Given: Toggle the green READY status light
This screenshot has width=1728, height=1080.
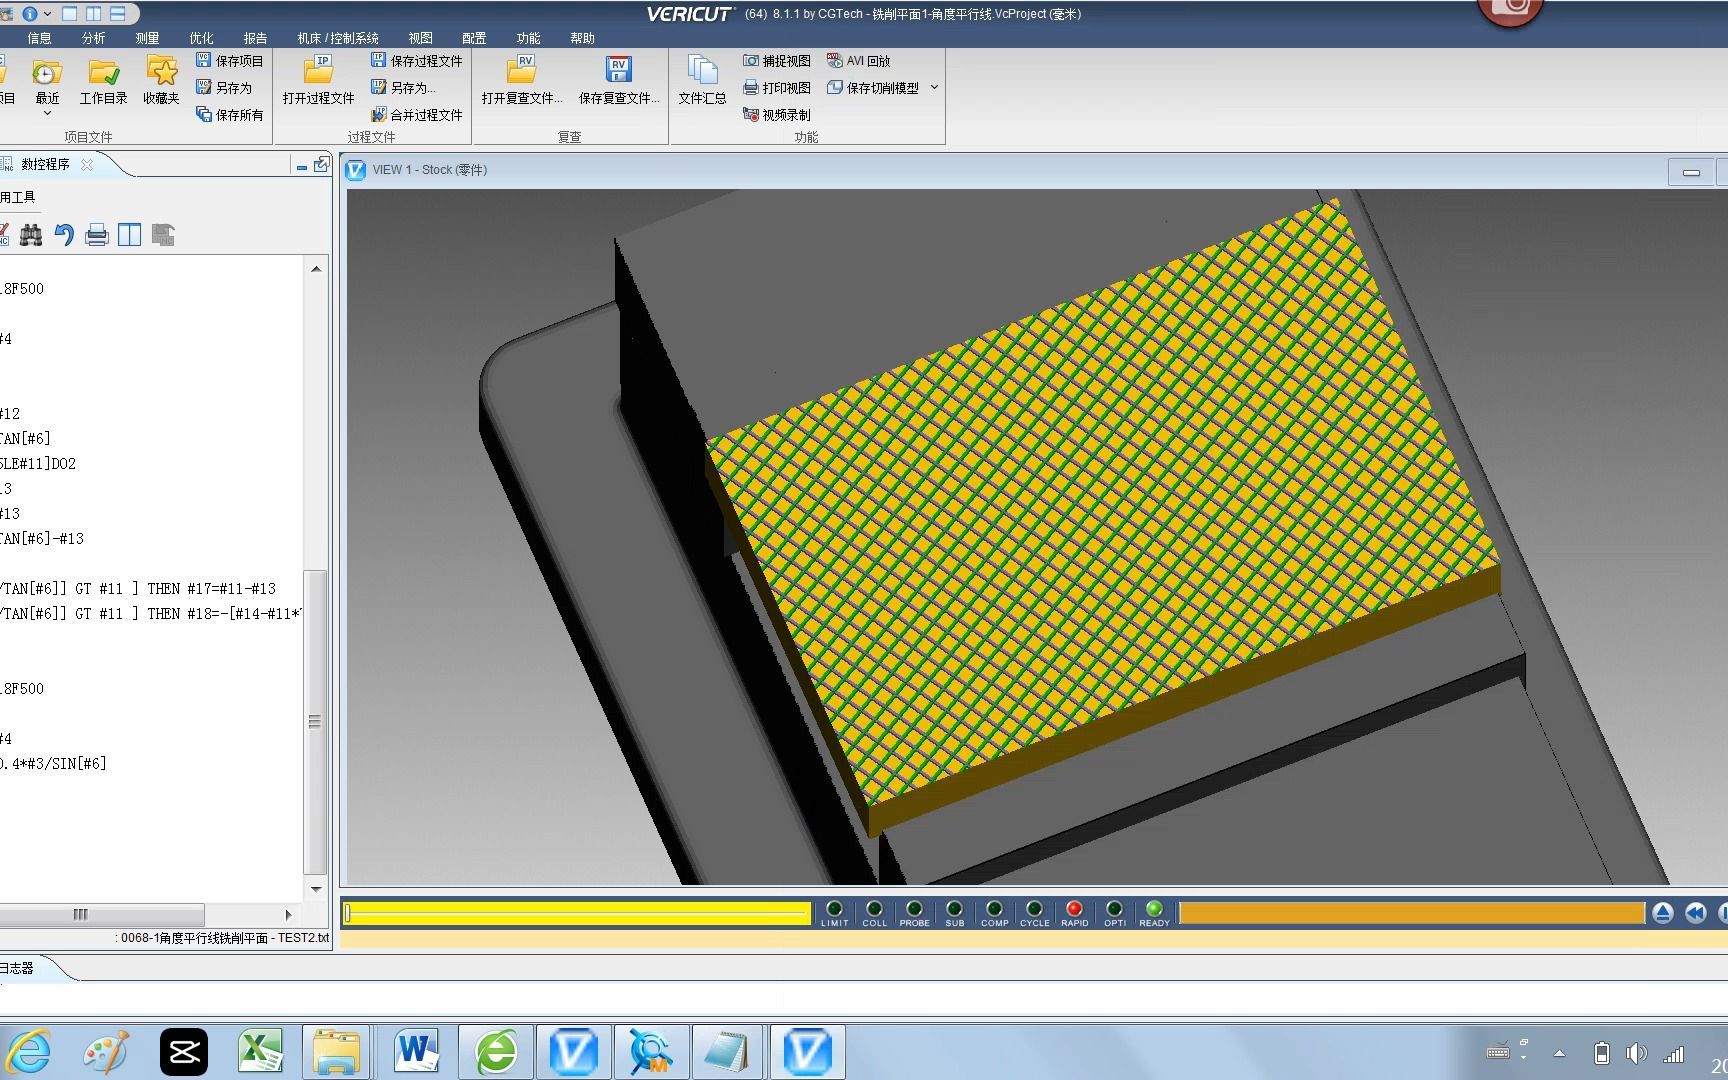Looking at the screenshot, I should pos(1154,909).
